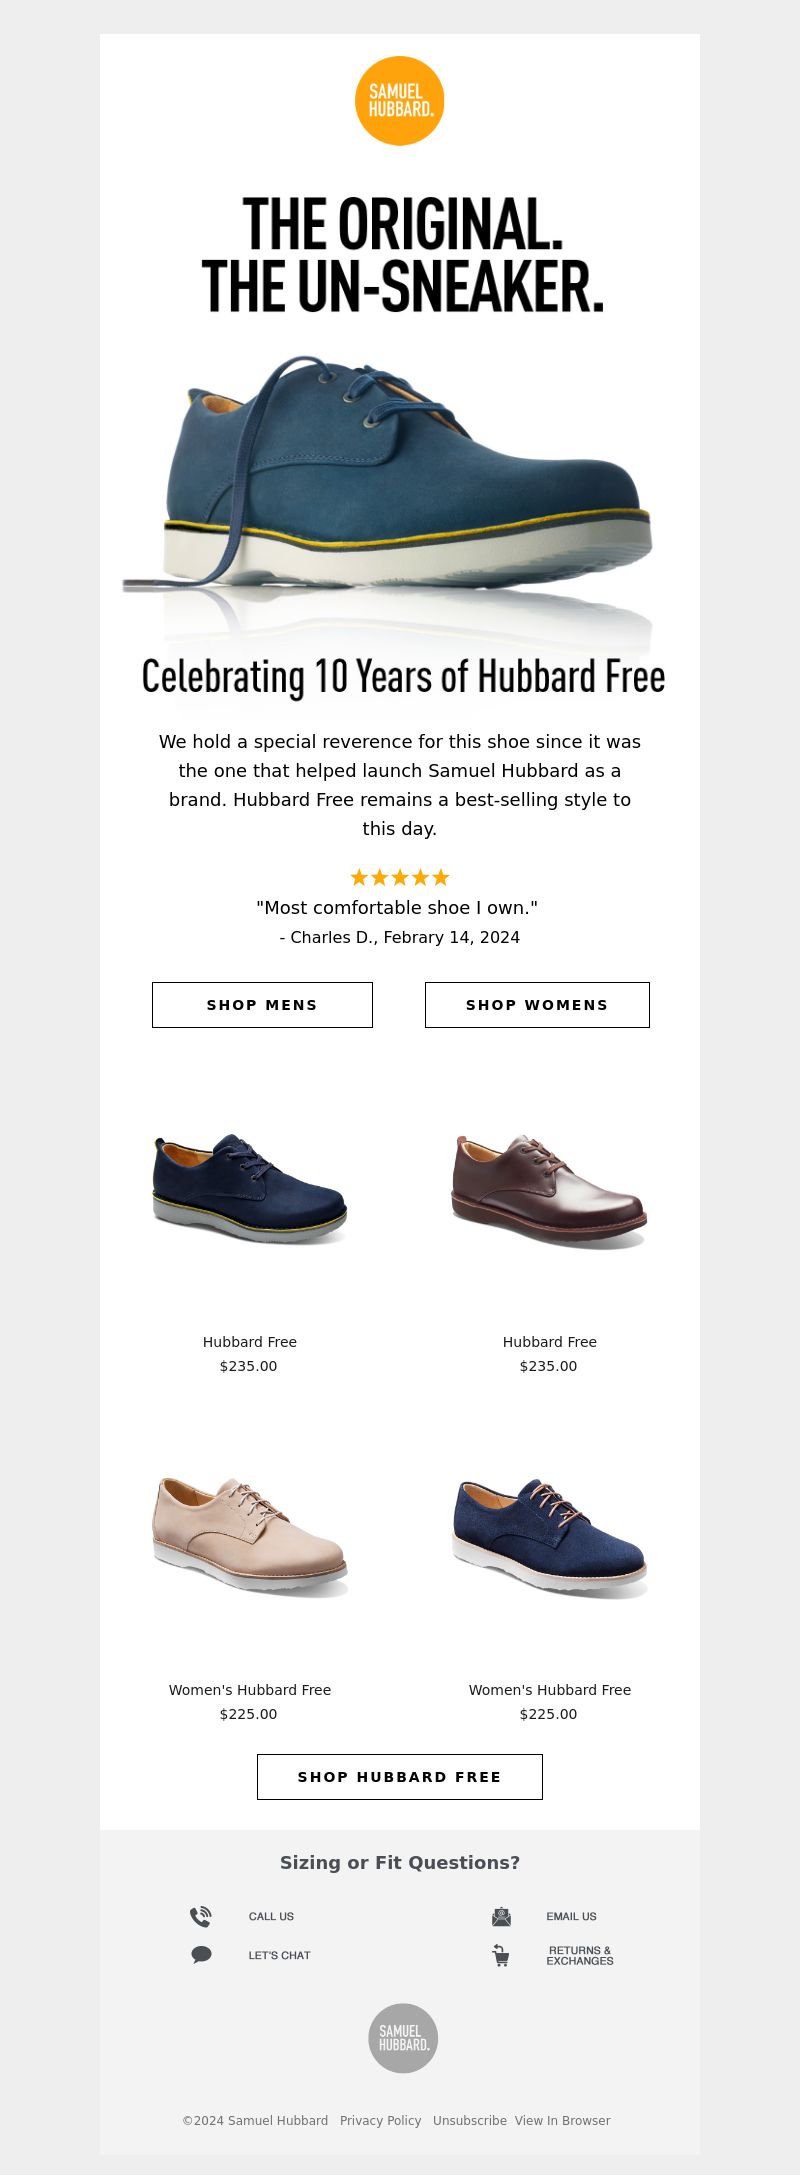The height and width of the screenshot is (2175, 800).
Task: Select the beige Women's Hubbard Free shoe
Action: tap(250, 1536)
